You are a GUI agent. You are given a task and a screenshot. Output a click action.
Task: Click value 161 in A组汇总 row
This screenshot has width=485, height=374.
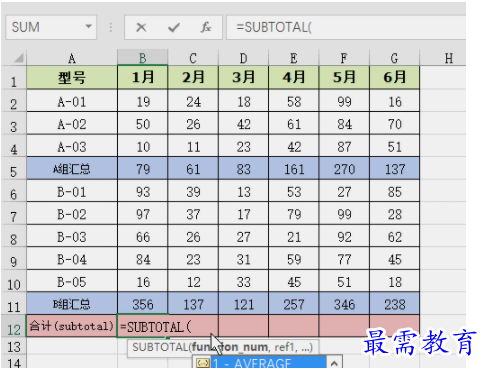pos(294,169)
